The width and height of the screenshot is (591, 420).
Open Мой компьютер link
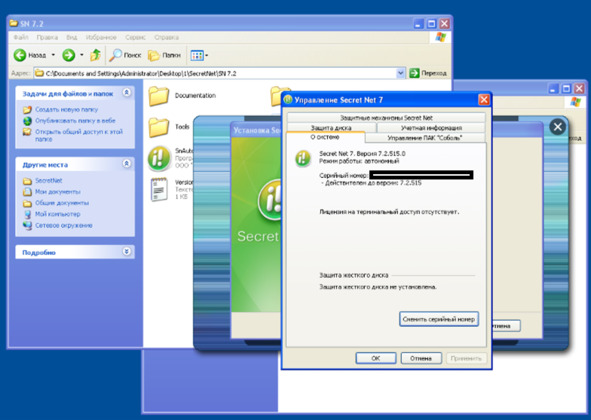58,214
